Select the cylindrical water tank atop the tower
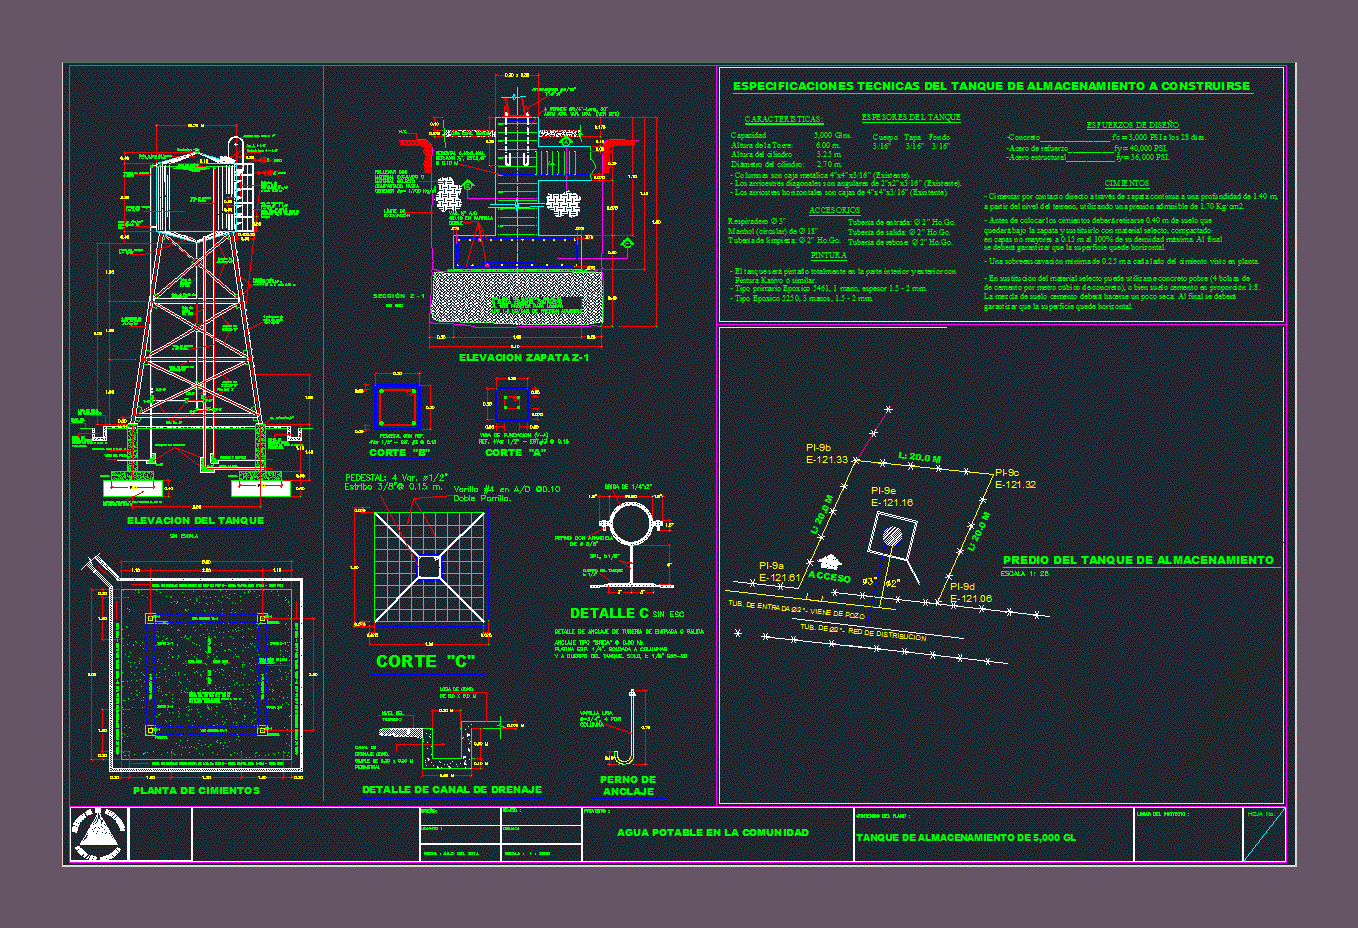This screenshot has height=928, width=1358. pos(198,196)
